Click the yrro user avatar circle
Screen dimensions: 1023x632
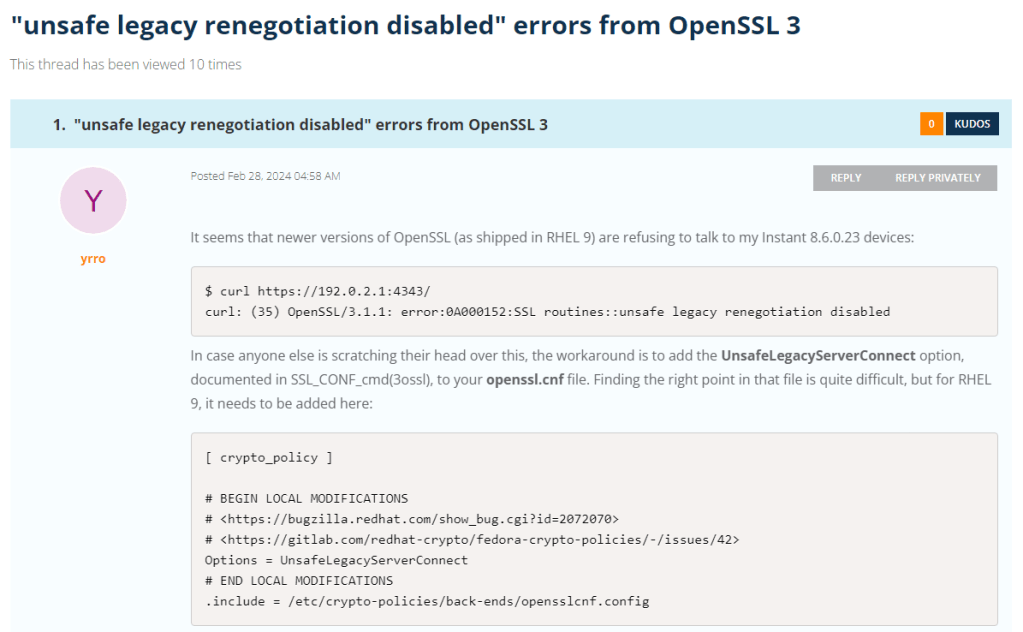pos(93,201)
